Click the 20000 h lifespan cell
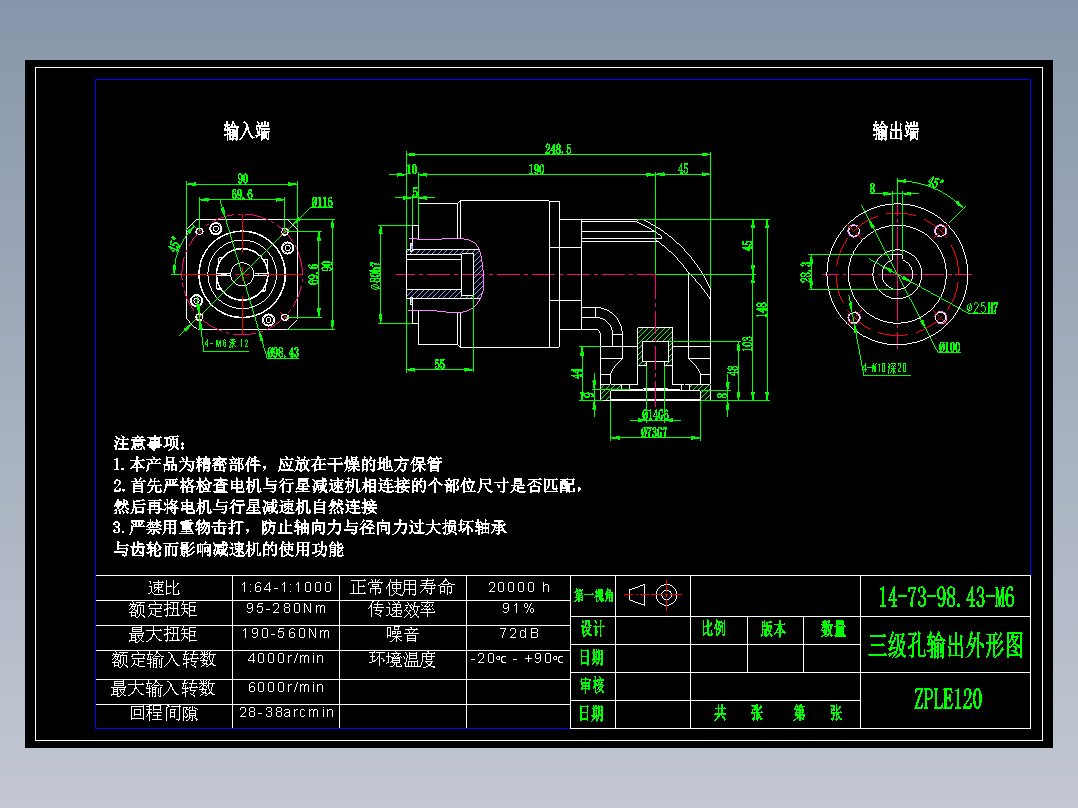 coord(514,588)
